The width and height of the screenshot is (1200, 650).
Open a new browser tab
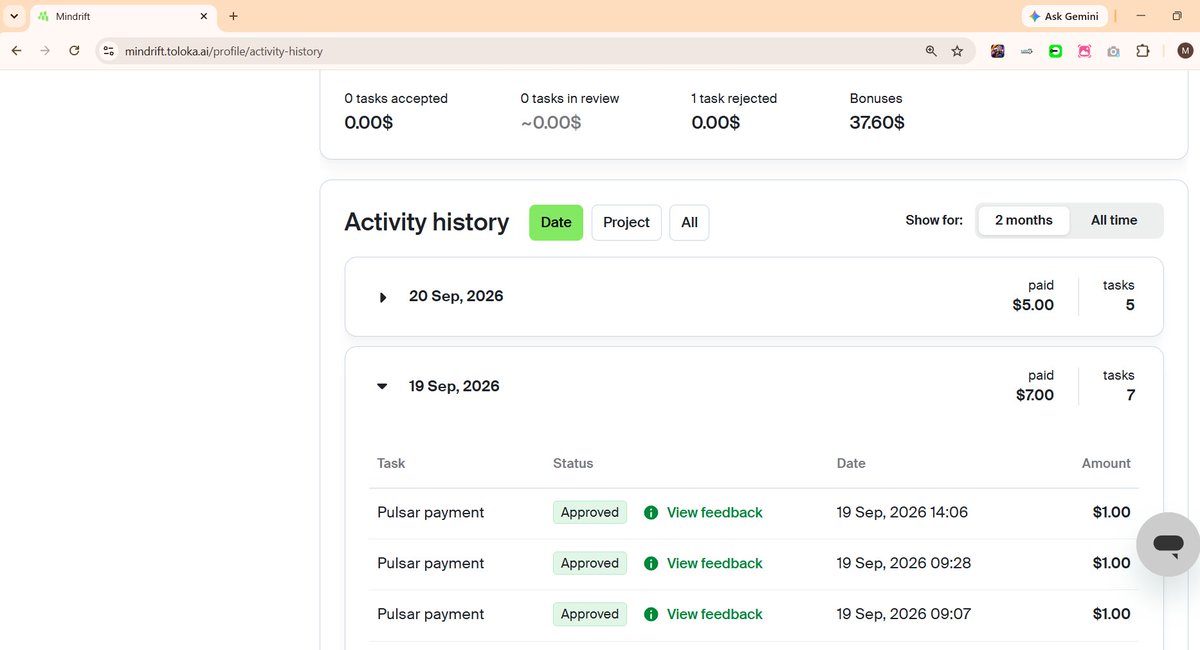233,16
